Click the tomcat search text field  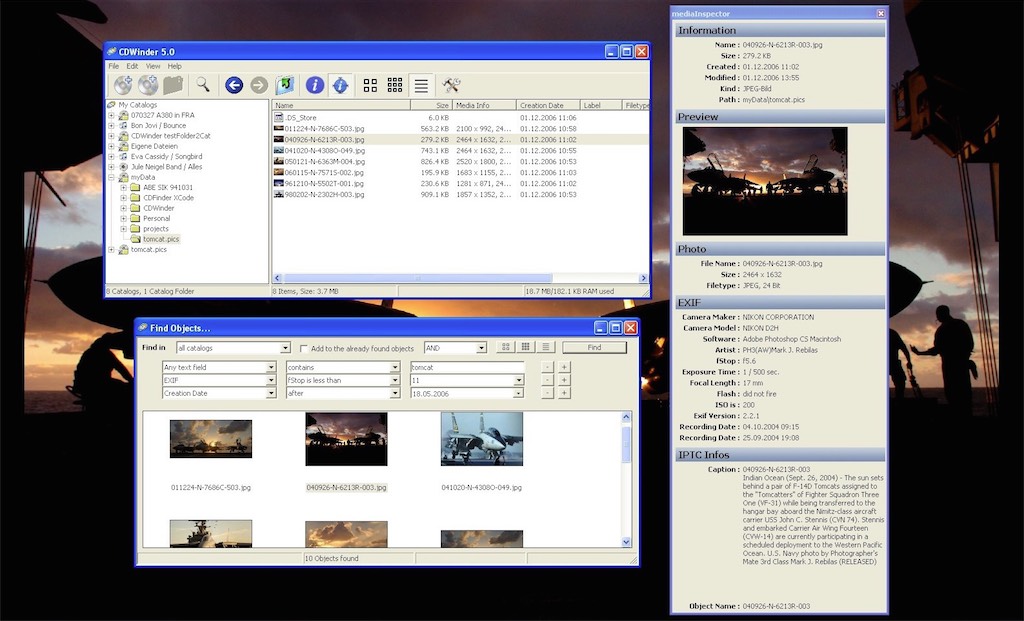[x=466, y=367]
